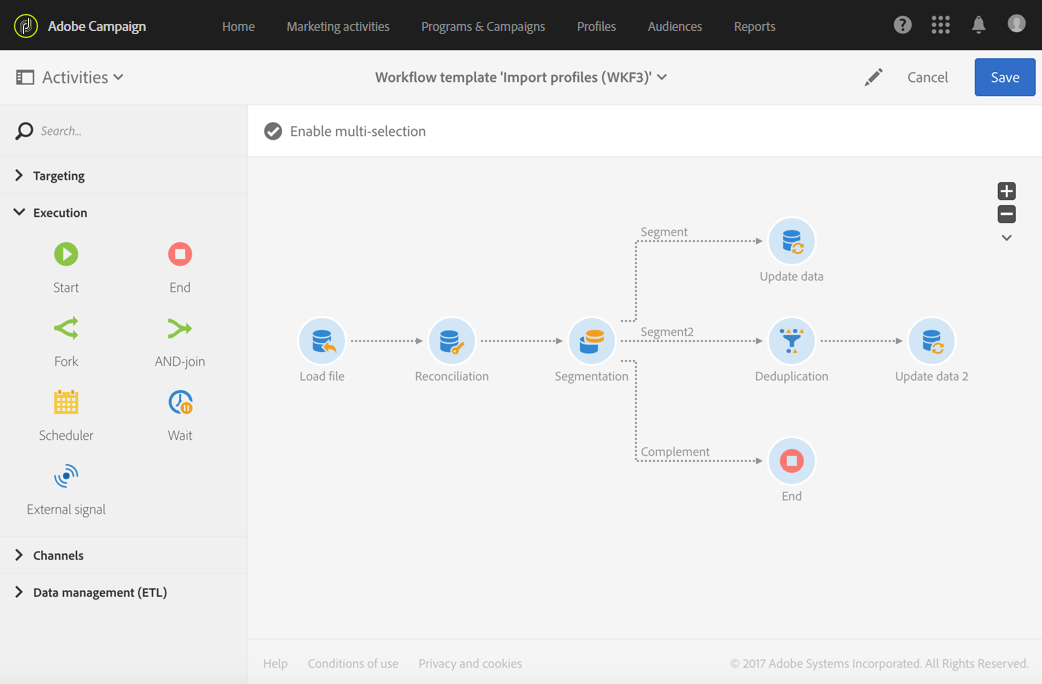Navigate to Marketing activities

(x=338, y=27)
